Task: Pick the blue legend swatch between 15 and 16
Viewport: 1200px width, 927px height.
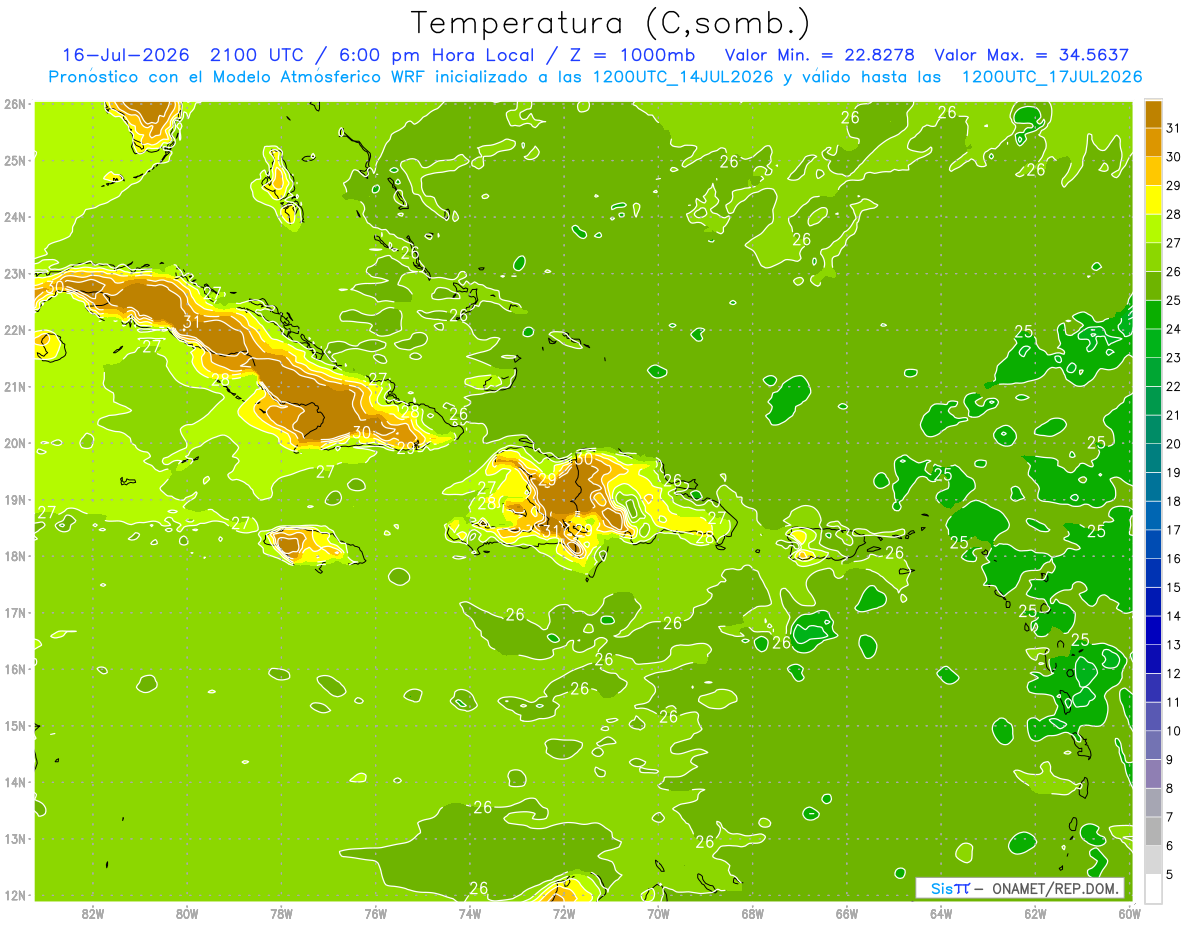Action: (x=1153, y=573)
